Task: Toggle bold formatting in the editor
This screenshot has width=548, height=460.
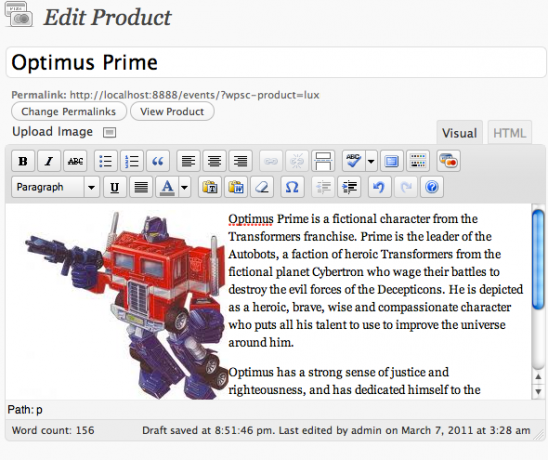Action: pyautogui.click(x=23, y=161)
